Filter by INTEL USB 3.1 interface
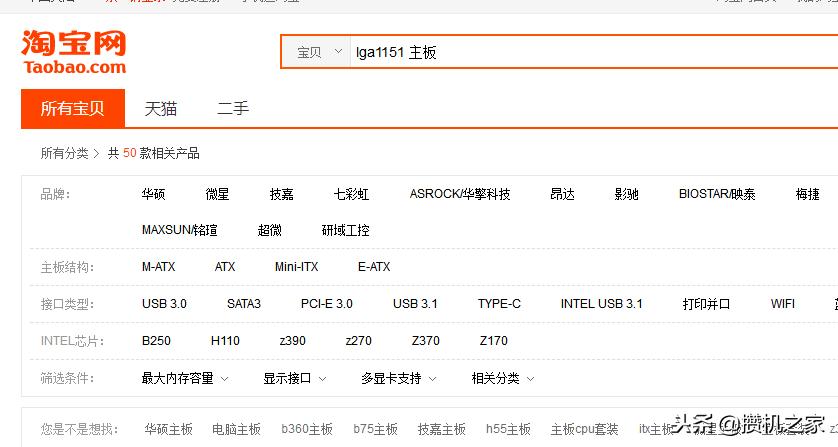This screenshot has width=838, height=447. click(601, 304)
